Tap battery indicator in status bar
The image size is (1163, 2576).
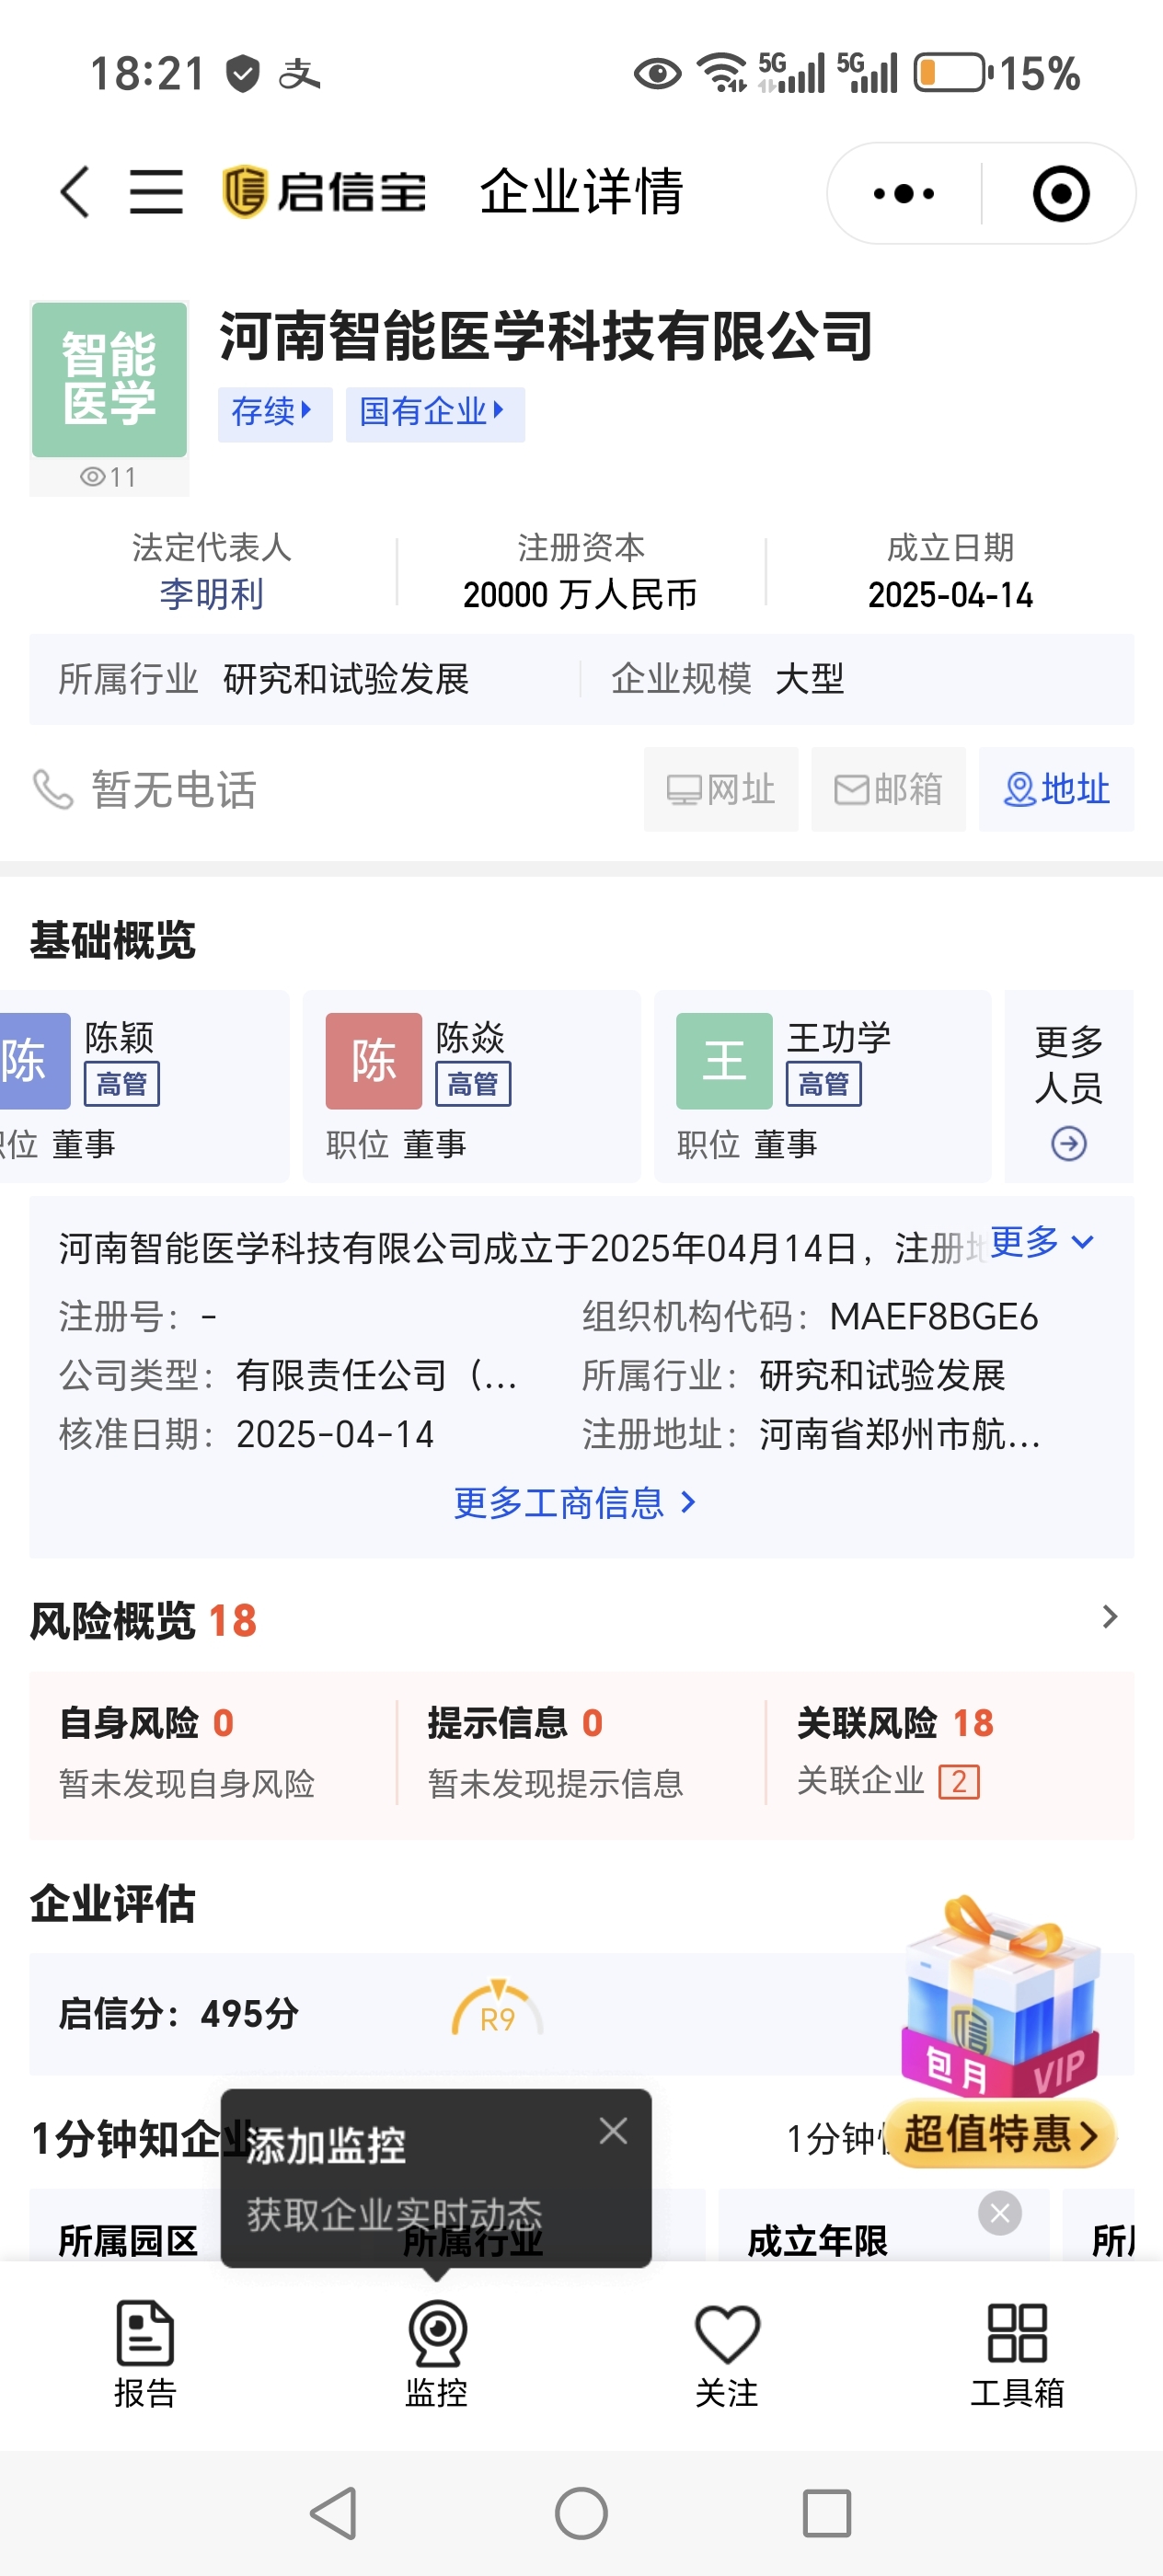click(952, 72)
